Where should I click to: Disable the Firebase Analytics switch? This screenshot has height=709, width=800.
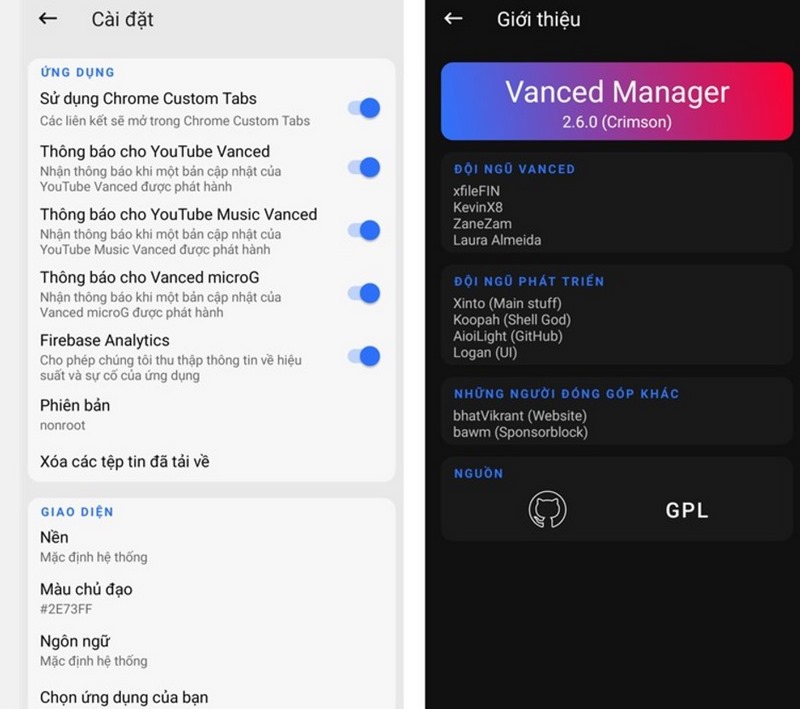point(364,356)
